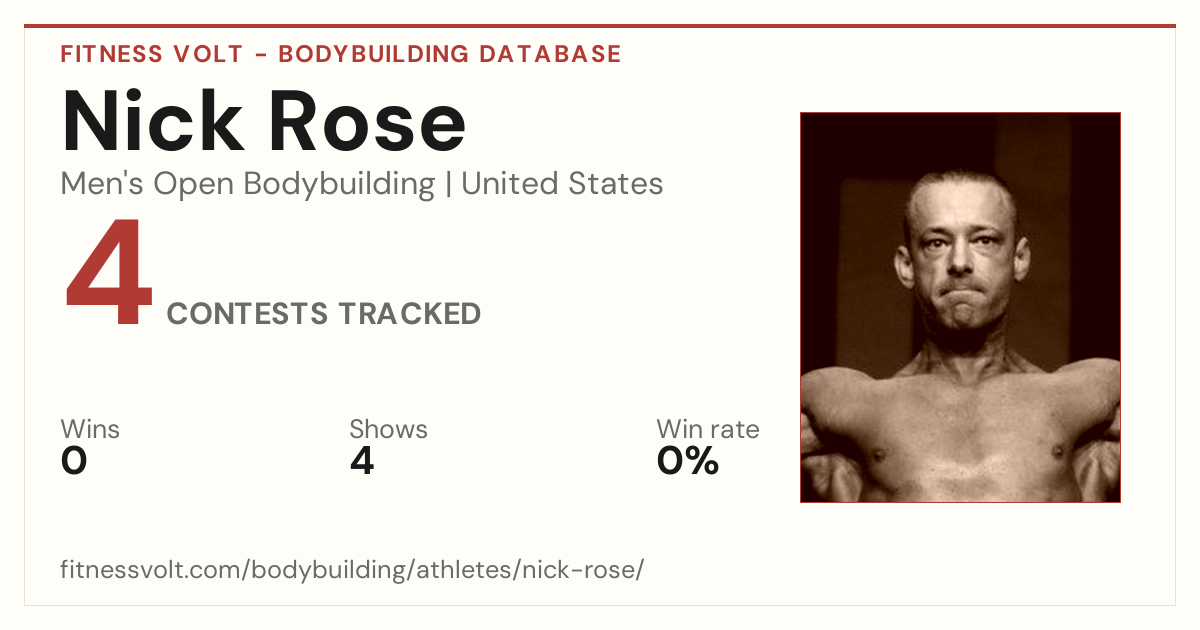The image size is (1200, 630).
Task: Click the "FITNESS VOLT" header text
Action: (151, 54)
